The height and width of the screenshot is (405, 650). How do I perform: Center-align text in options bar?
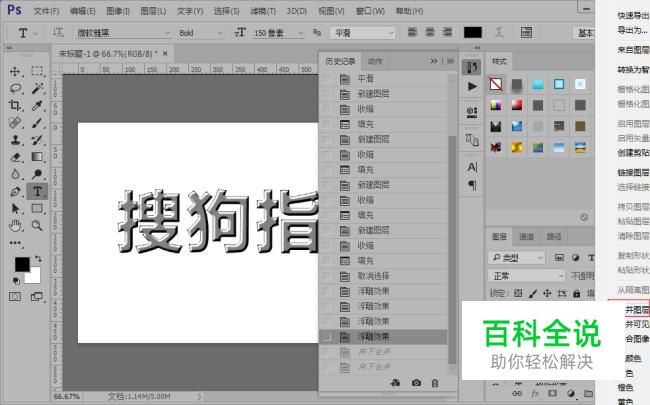coord(430,32)
